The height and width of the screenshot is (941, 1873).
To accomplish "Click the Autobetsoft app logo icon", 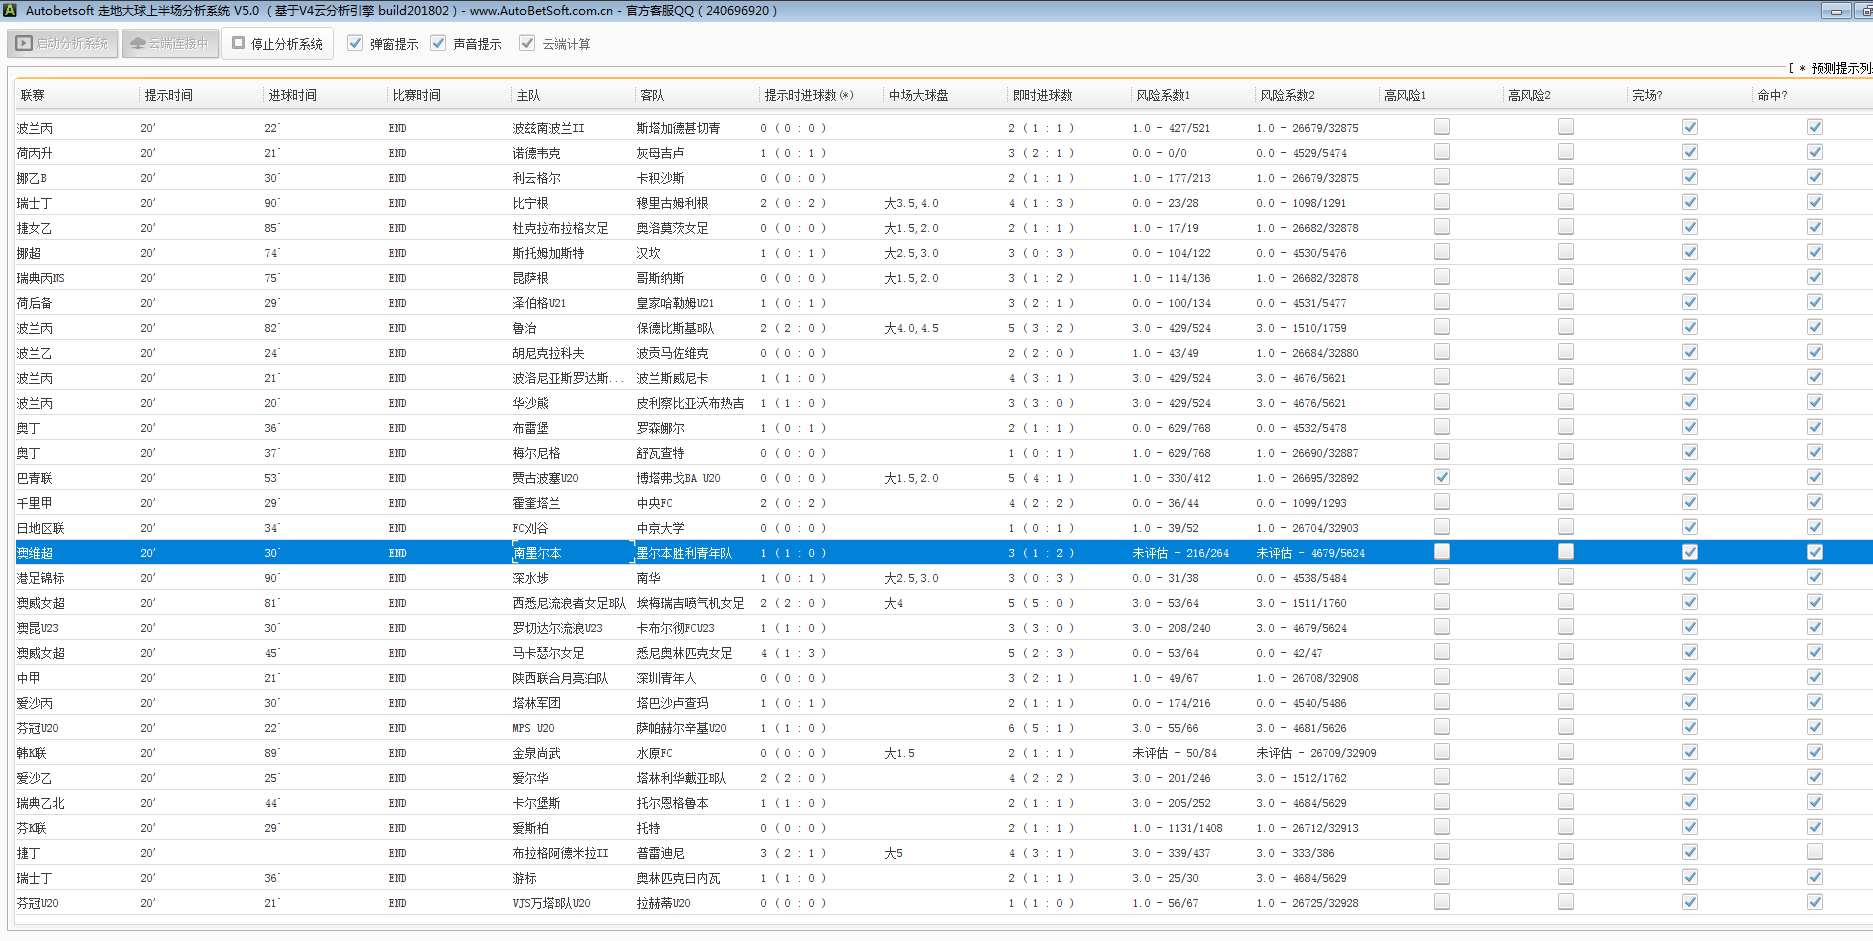I will pos(10,11).
